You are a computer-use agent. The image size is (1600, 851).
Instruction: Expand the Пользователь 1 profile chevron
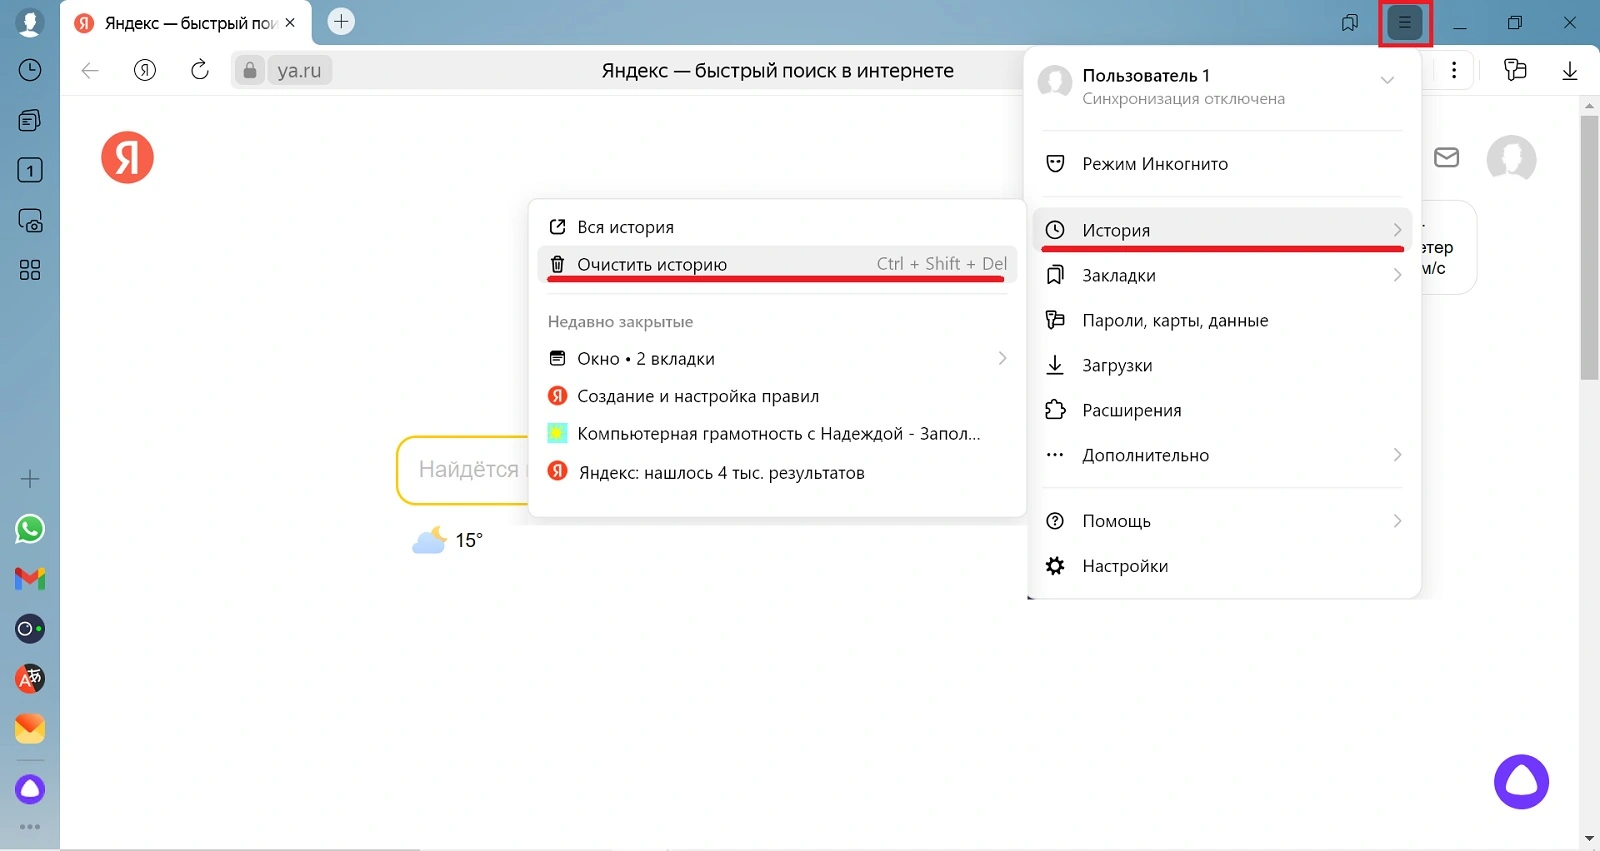1387,81
